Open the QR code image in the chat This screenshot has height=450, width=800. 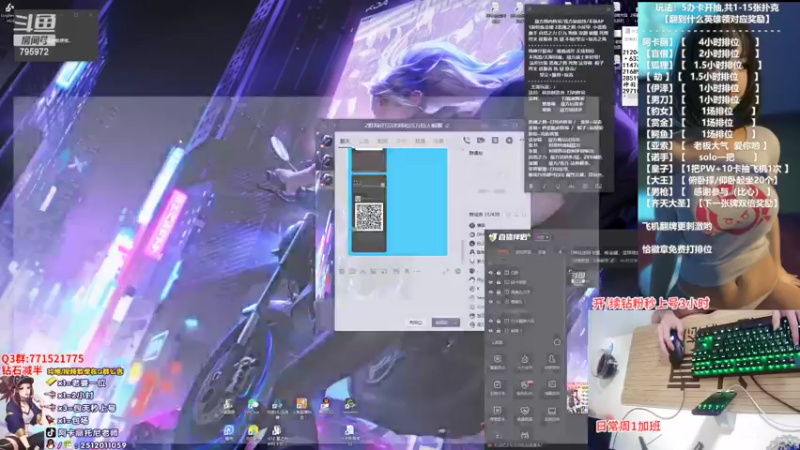pos(369,217)
